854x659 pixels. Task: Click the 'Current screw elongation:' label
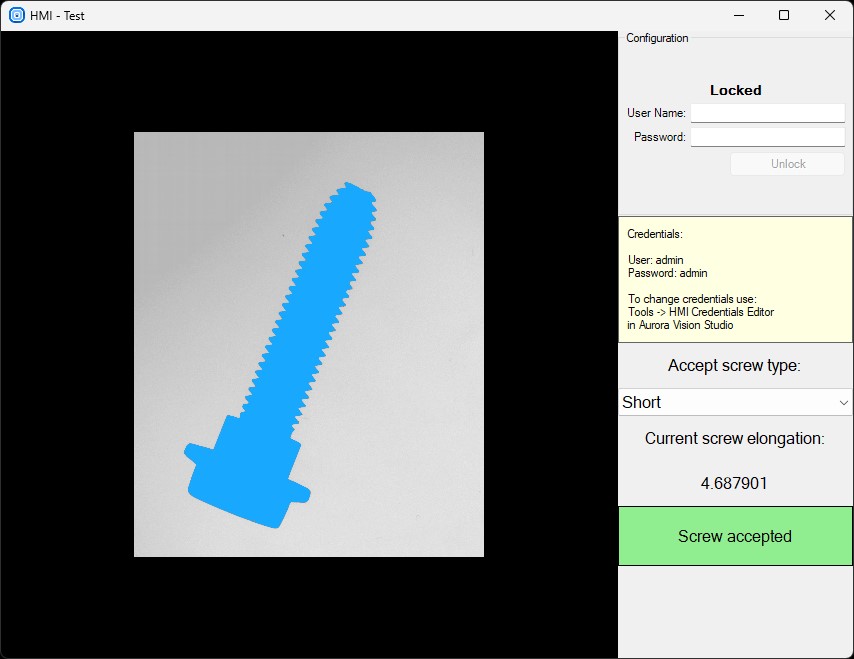734,438
